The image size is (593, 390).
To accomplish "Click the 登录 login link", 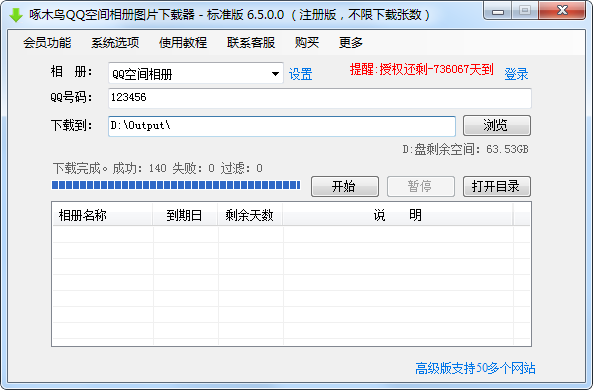I will point(516,74).
